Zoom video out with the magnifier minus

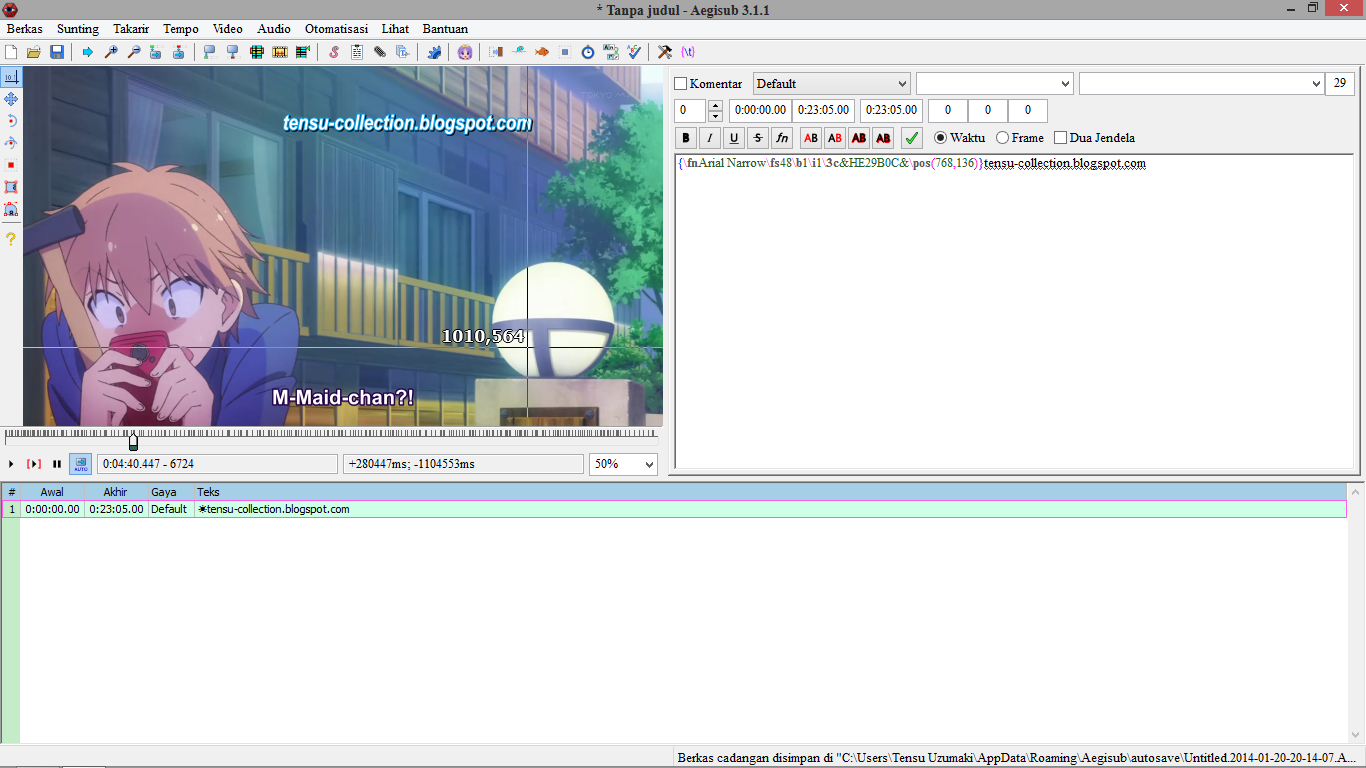pyautogui.click(x=133, y=52)
